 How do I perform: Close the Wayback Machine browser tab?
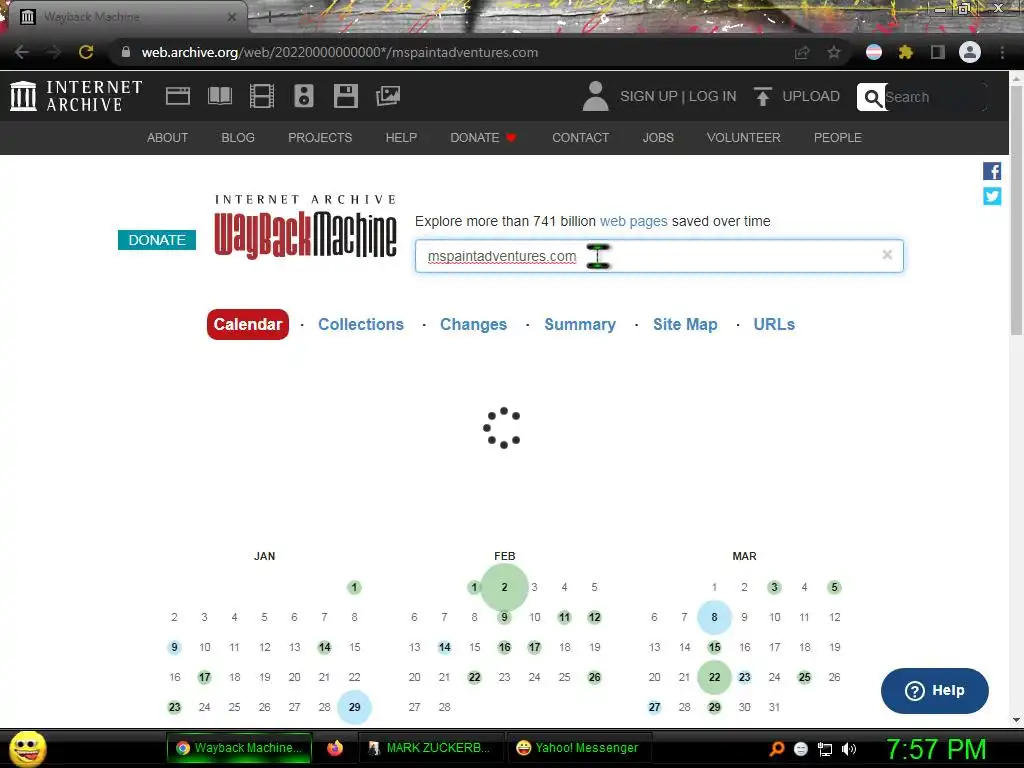pyautogui.click(x=232, y=17)
